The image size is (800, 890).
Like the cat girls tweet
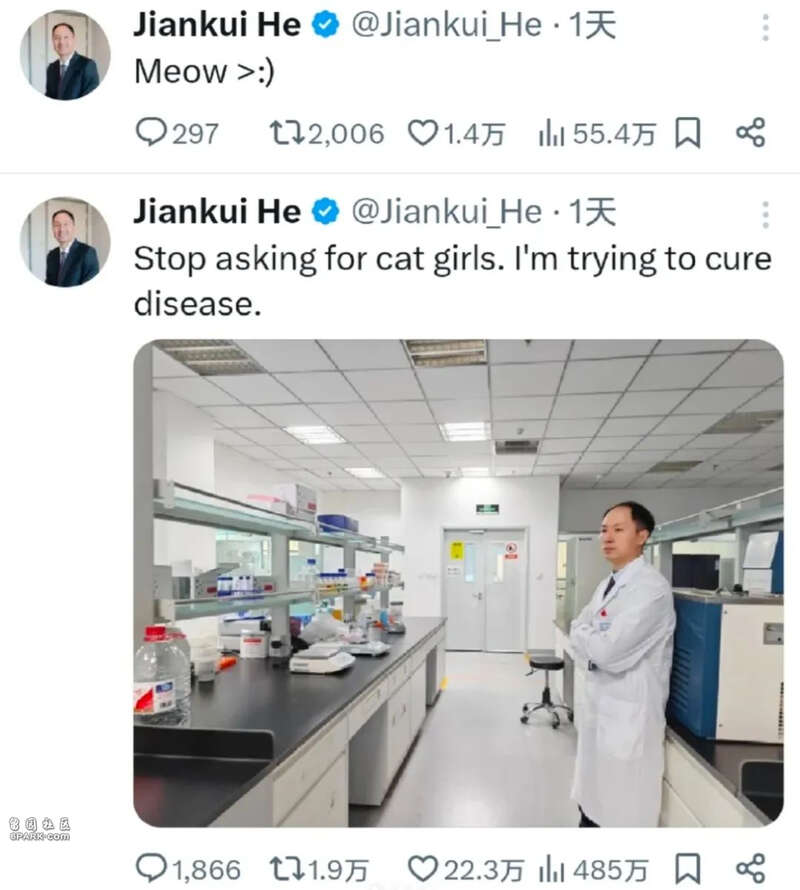[466, 869]
